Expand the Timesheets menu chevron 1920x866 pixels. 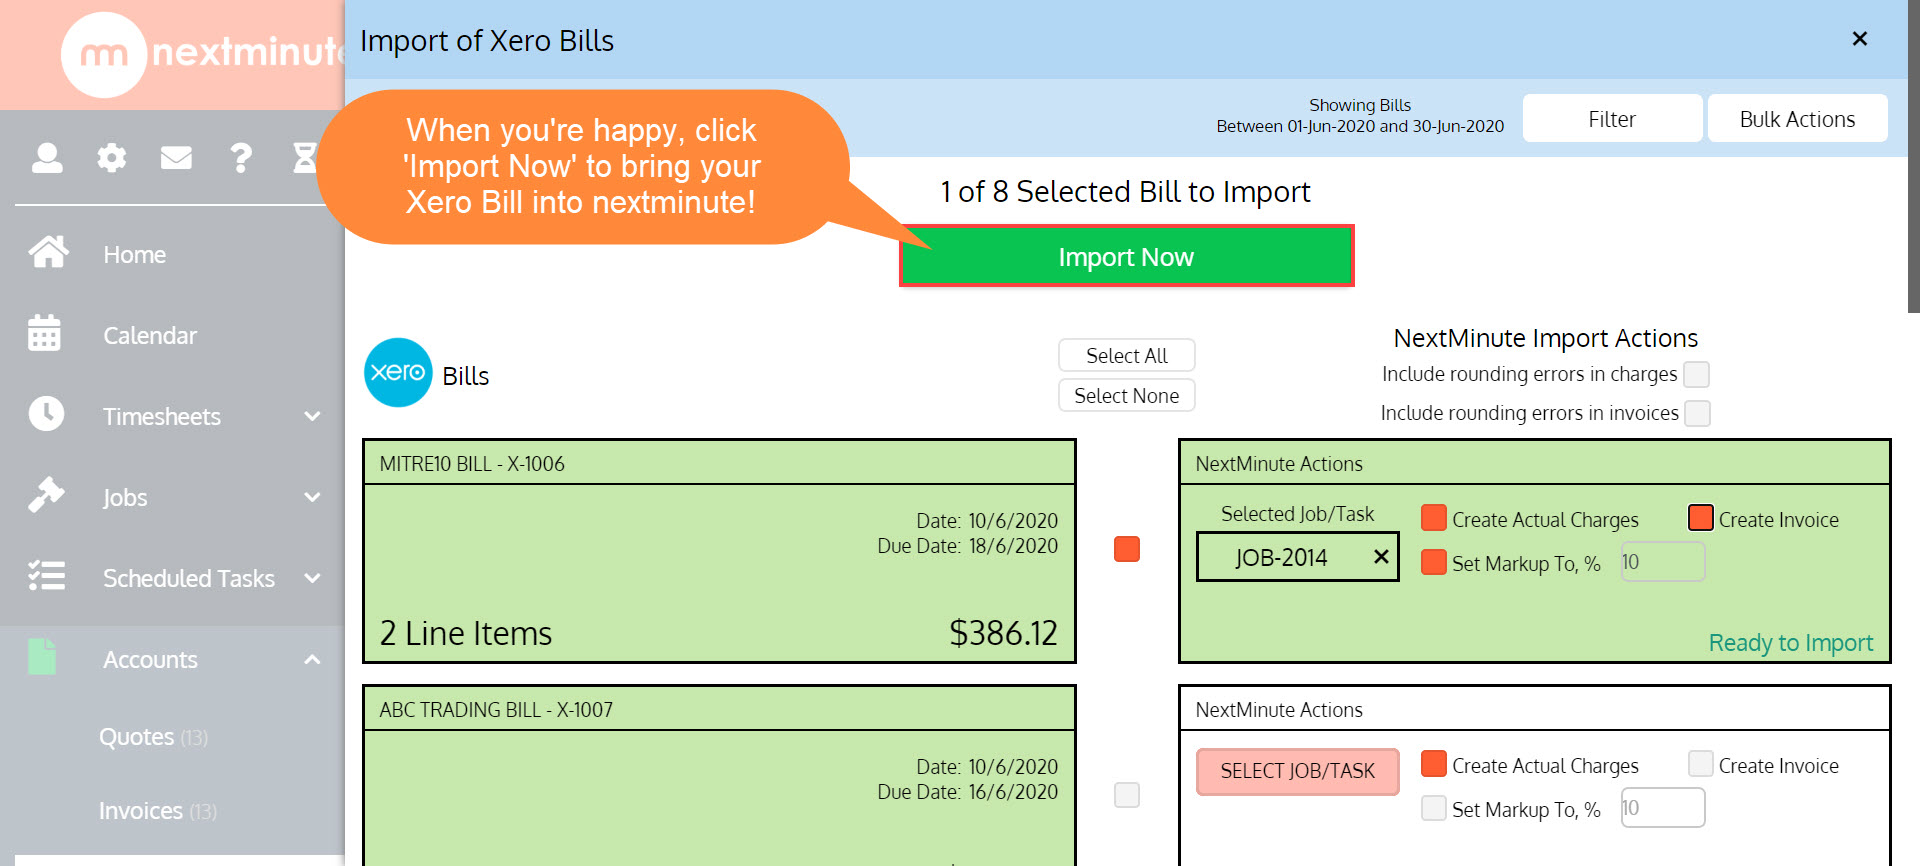coord(312,416)
